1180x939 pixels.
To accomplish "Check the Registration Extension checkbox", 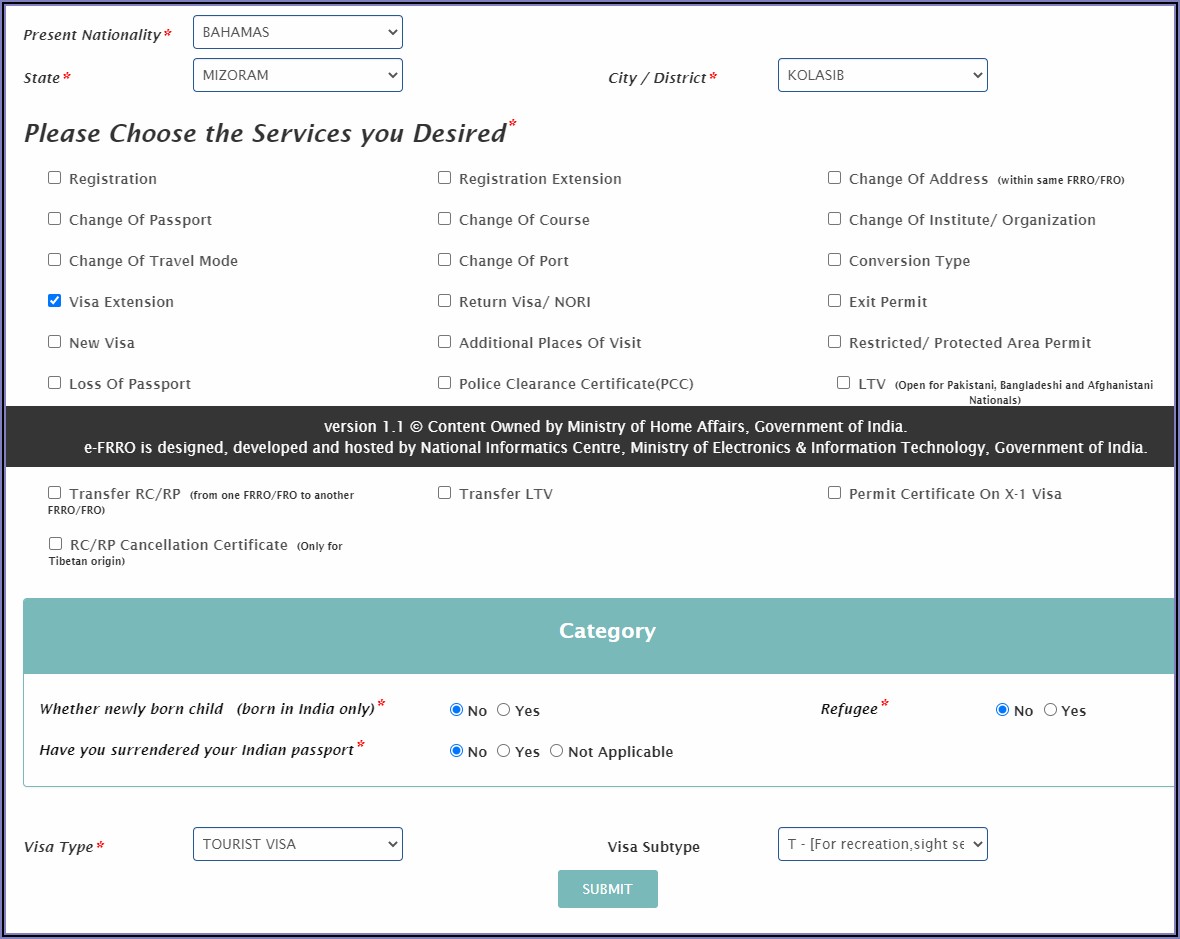I will [444, 178].
